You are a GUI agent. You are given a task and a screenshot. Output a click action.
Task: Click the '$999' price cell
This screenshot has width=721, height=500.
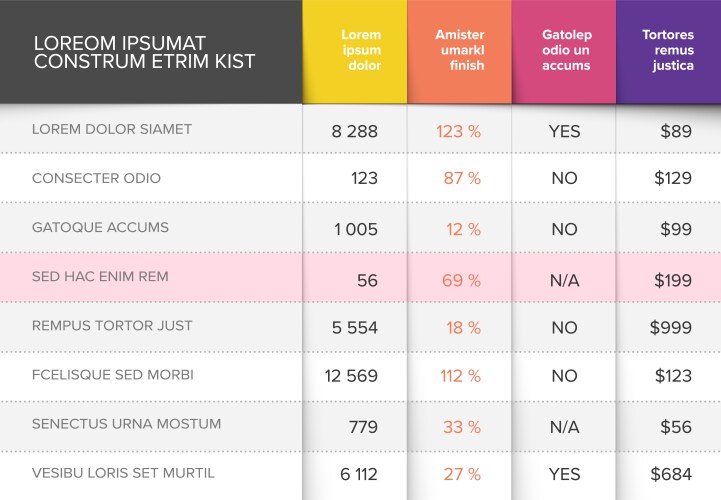coord(670,327)
